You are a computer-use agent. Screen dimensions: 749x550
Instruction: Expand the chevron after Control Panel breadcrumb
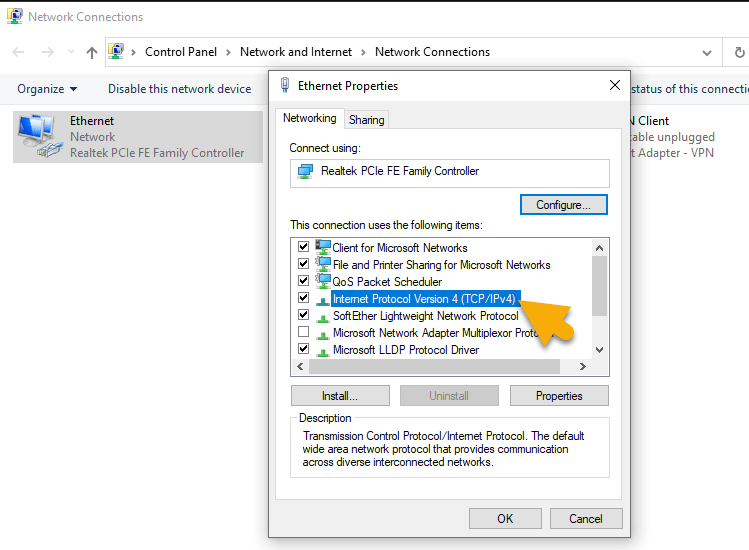pos(228,52)
